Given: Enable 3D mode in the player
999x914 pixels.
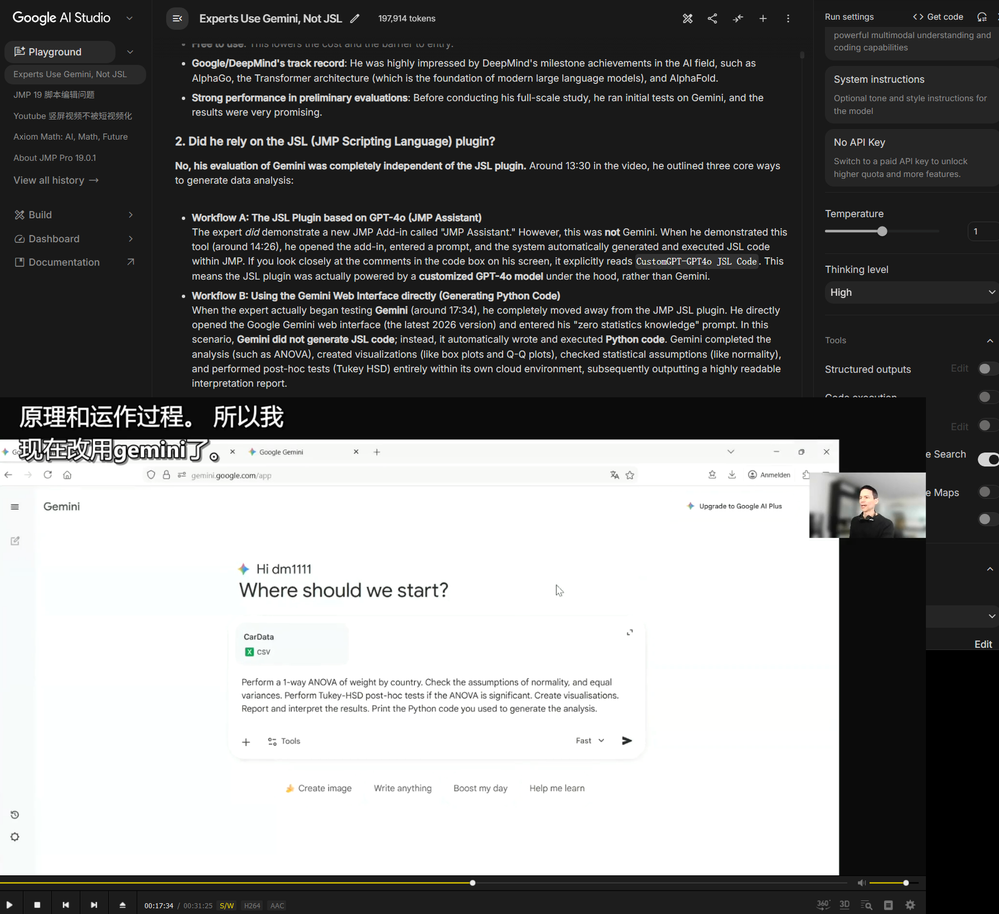Looking at the screenshot, I should click(x=845, y=904).
